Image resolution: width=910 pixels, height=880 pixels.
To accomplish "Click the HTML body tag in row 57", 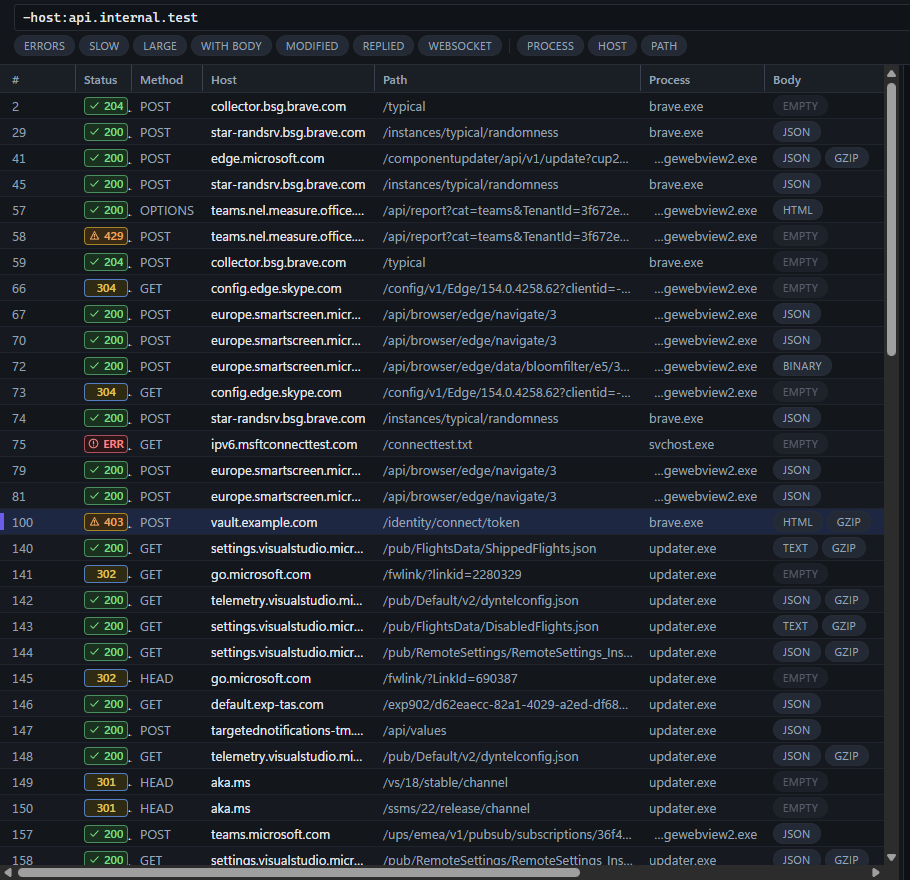I will click(797, 210).
